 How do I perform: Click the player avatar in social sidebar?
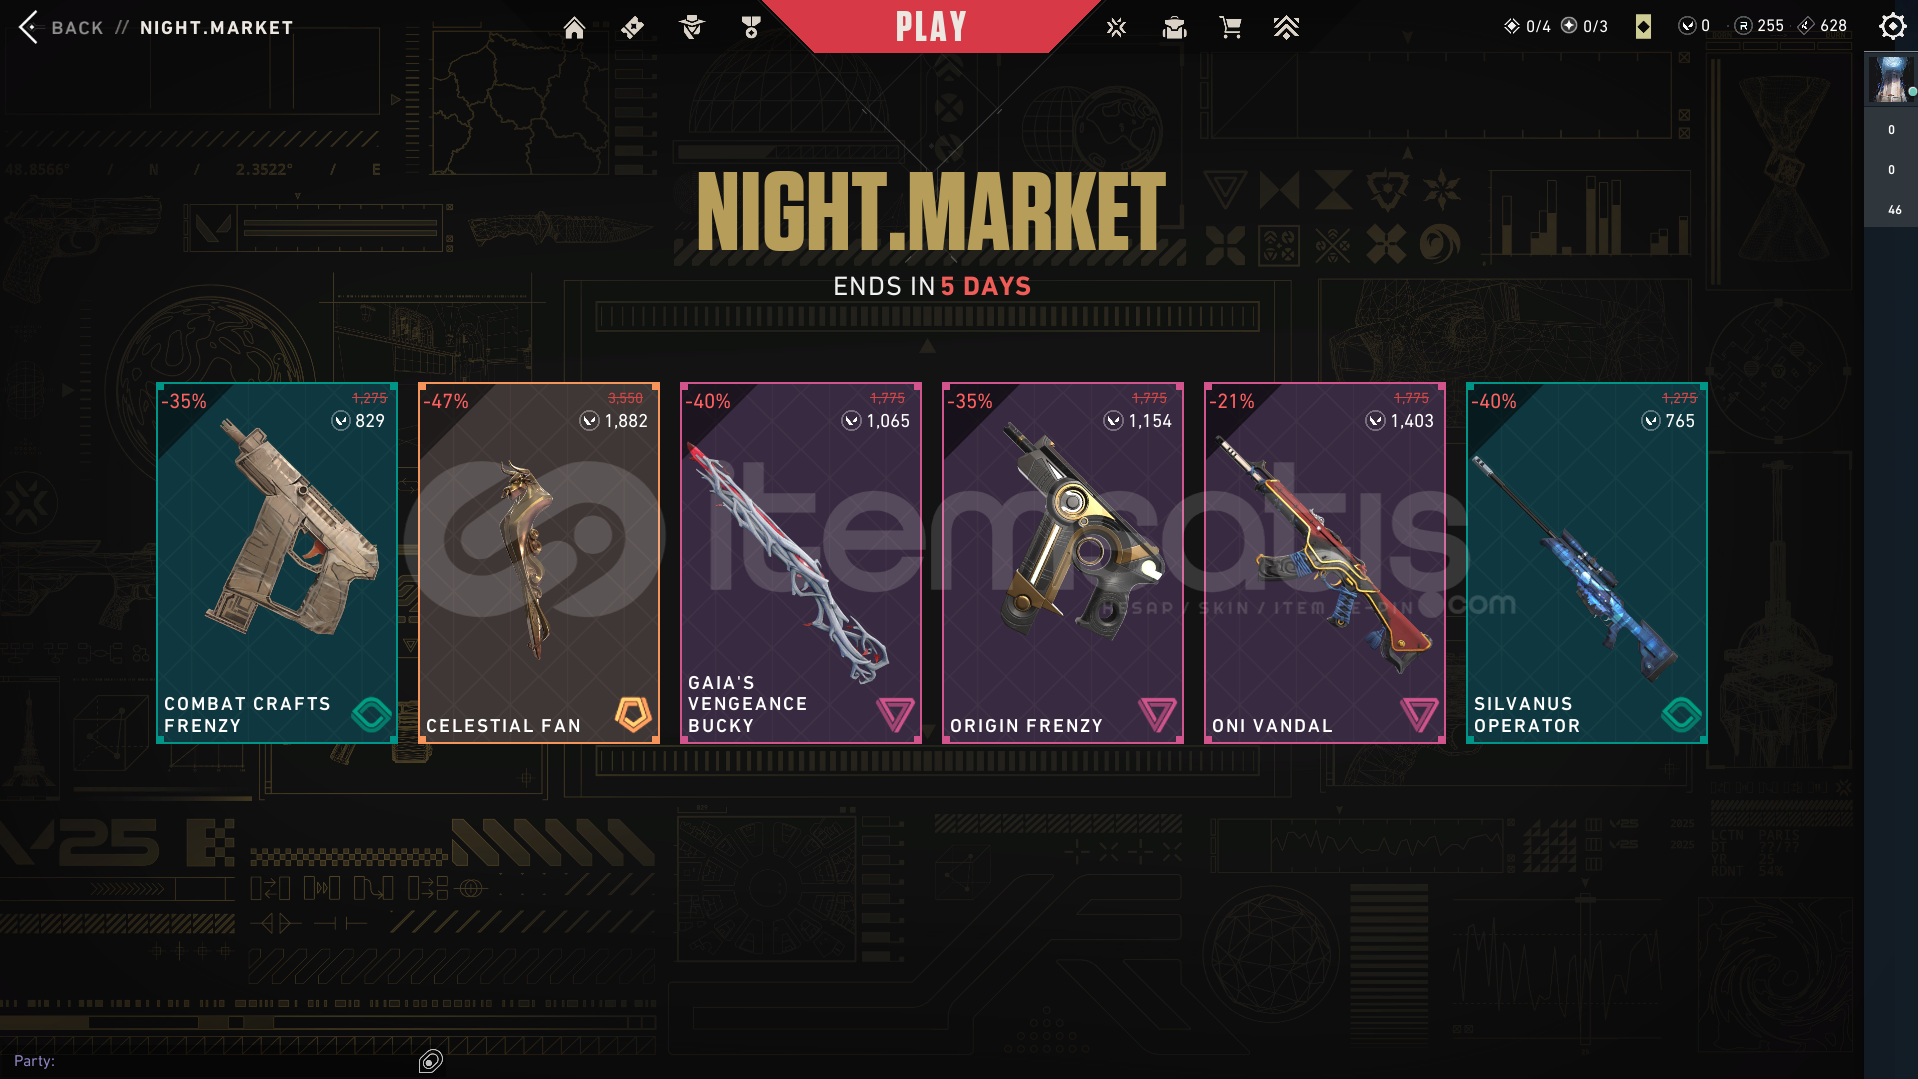(x=1890, y=80)
